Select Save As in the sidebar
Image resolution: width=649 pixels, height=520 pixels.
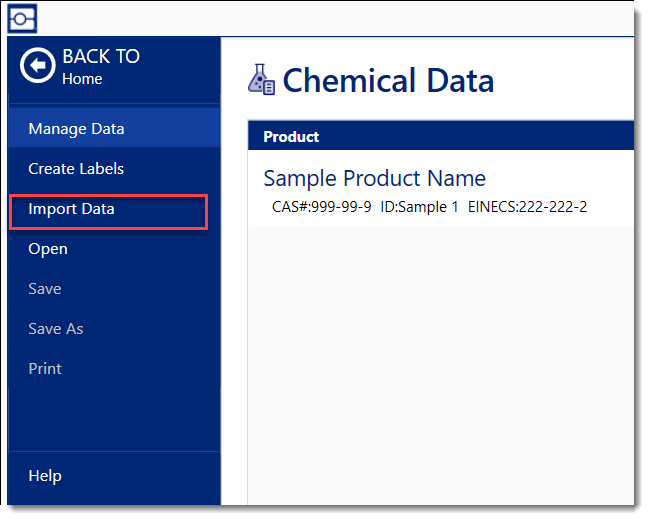tap(56, 329)
